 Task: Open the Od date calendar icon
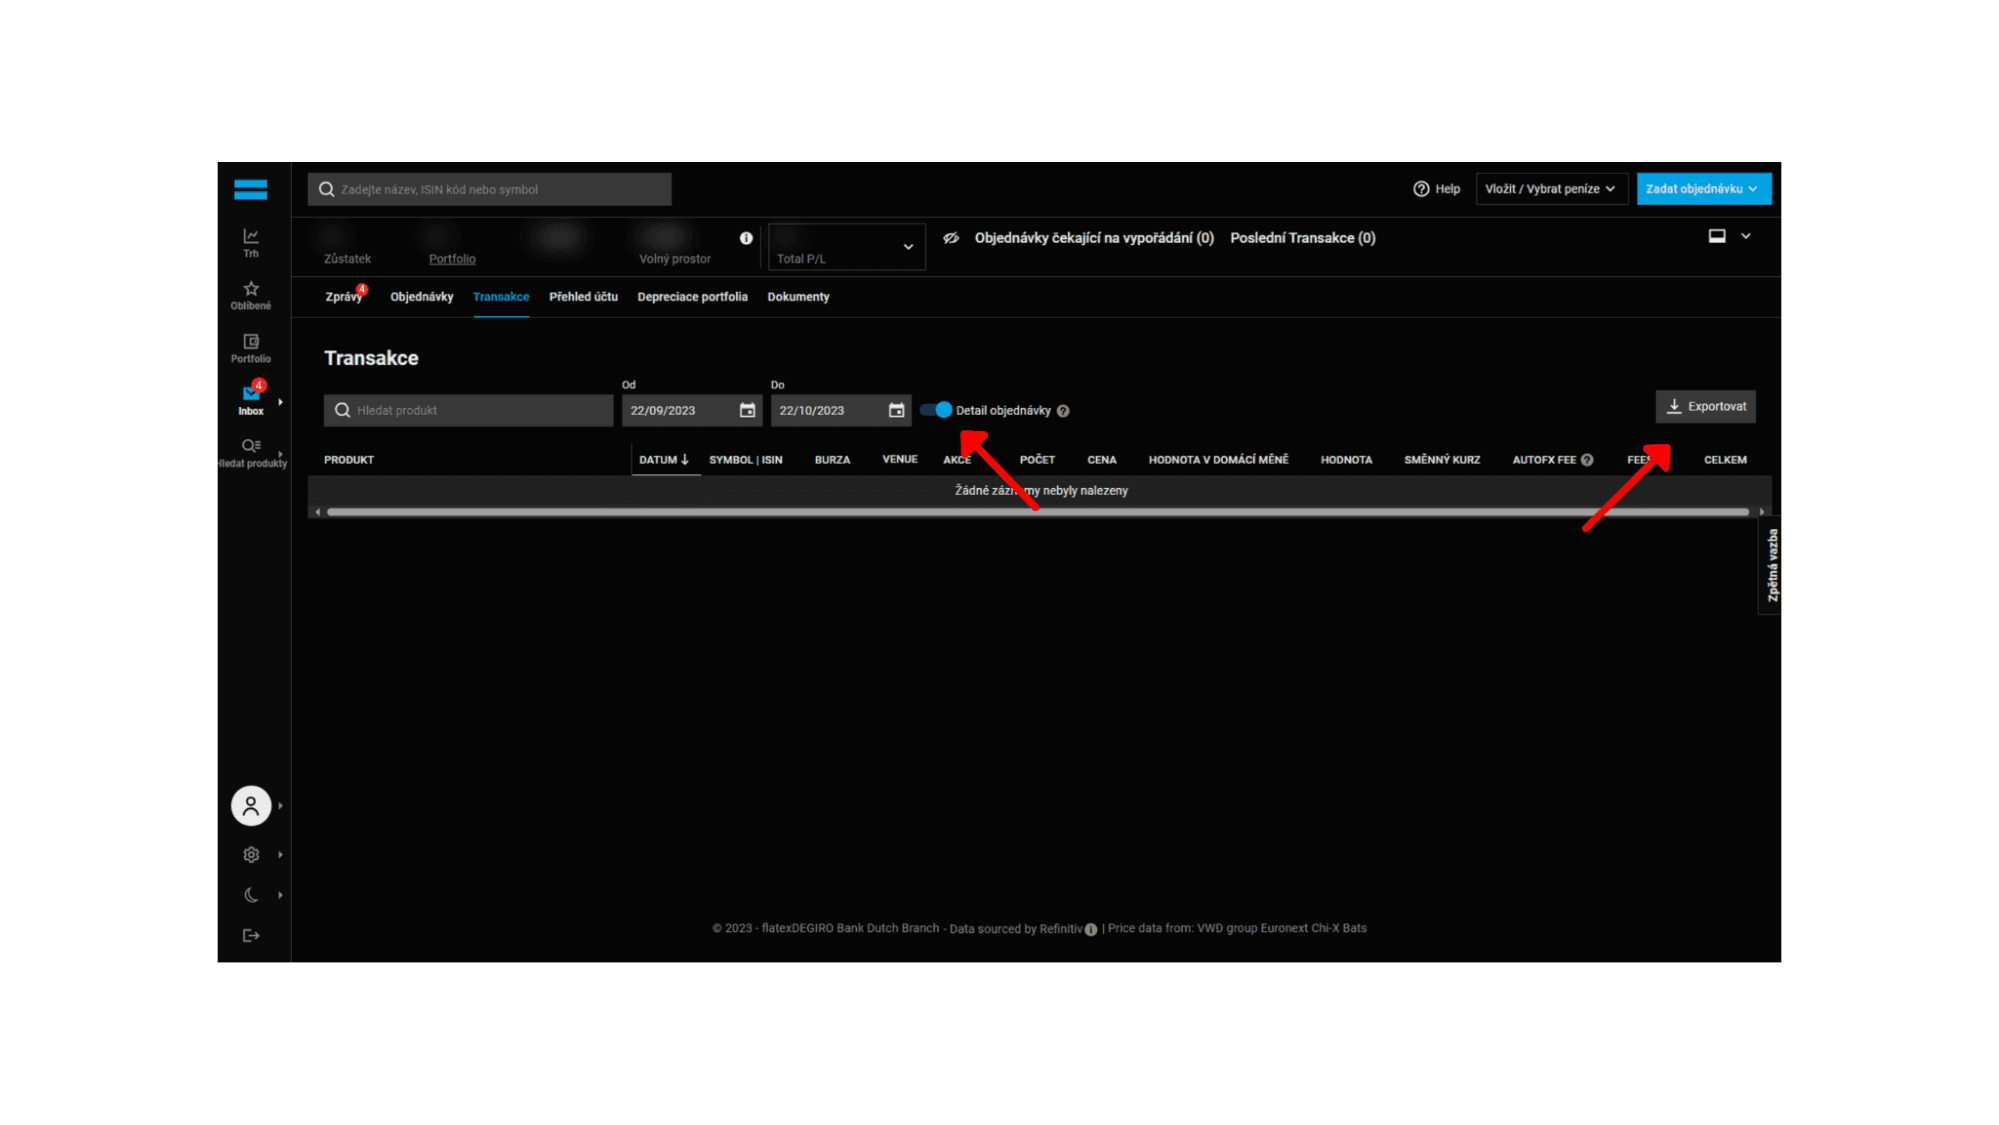click(747, 410)
